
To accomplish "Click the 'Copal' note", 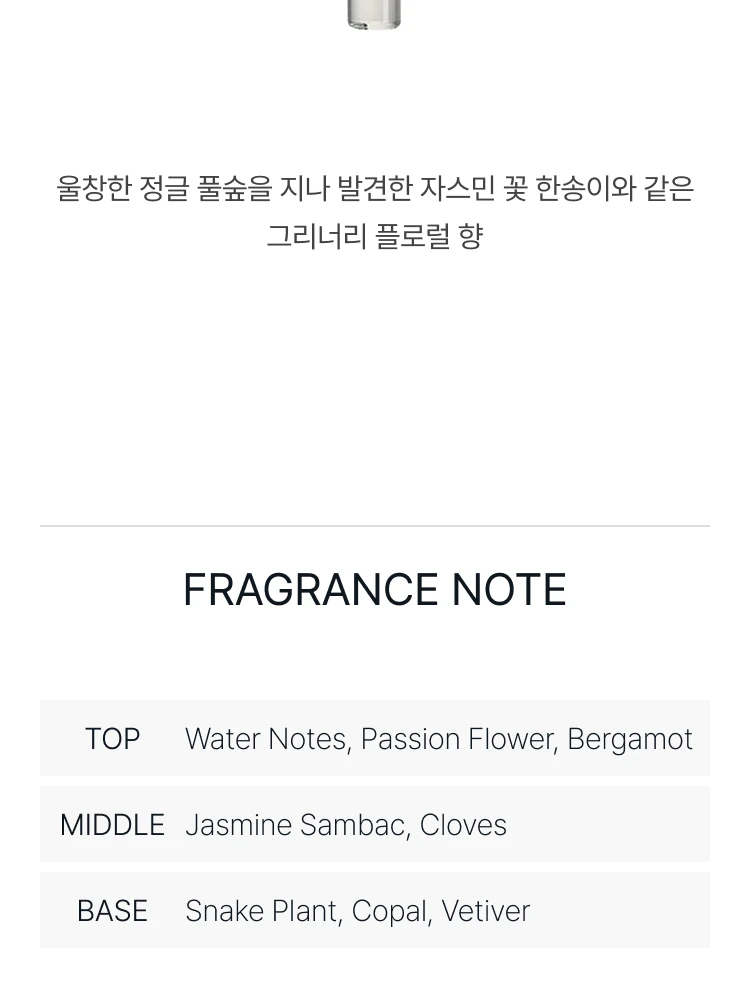I will click(x=391, y=911).
